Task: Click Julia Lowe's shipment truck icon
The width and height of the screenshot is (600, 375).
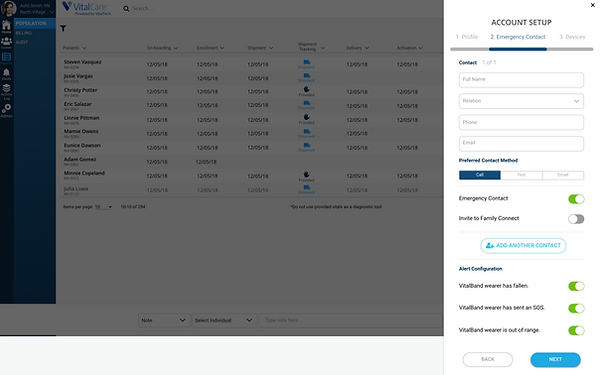Action: pyautogui.click(x=307, y=189)
